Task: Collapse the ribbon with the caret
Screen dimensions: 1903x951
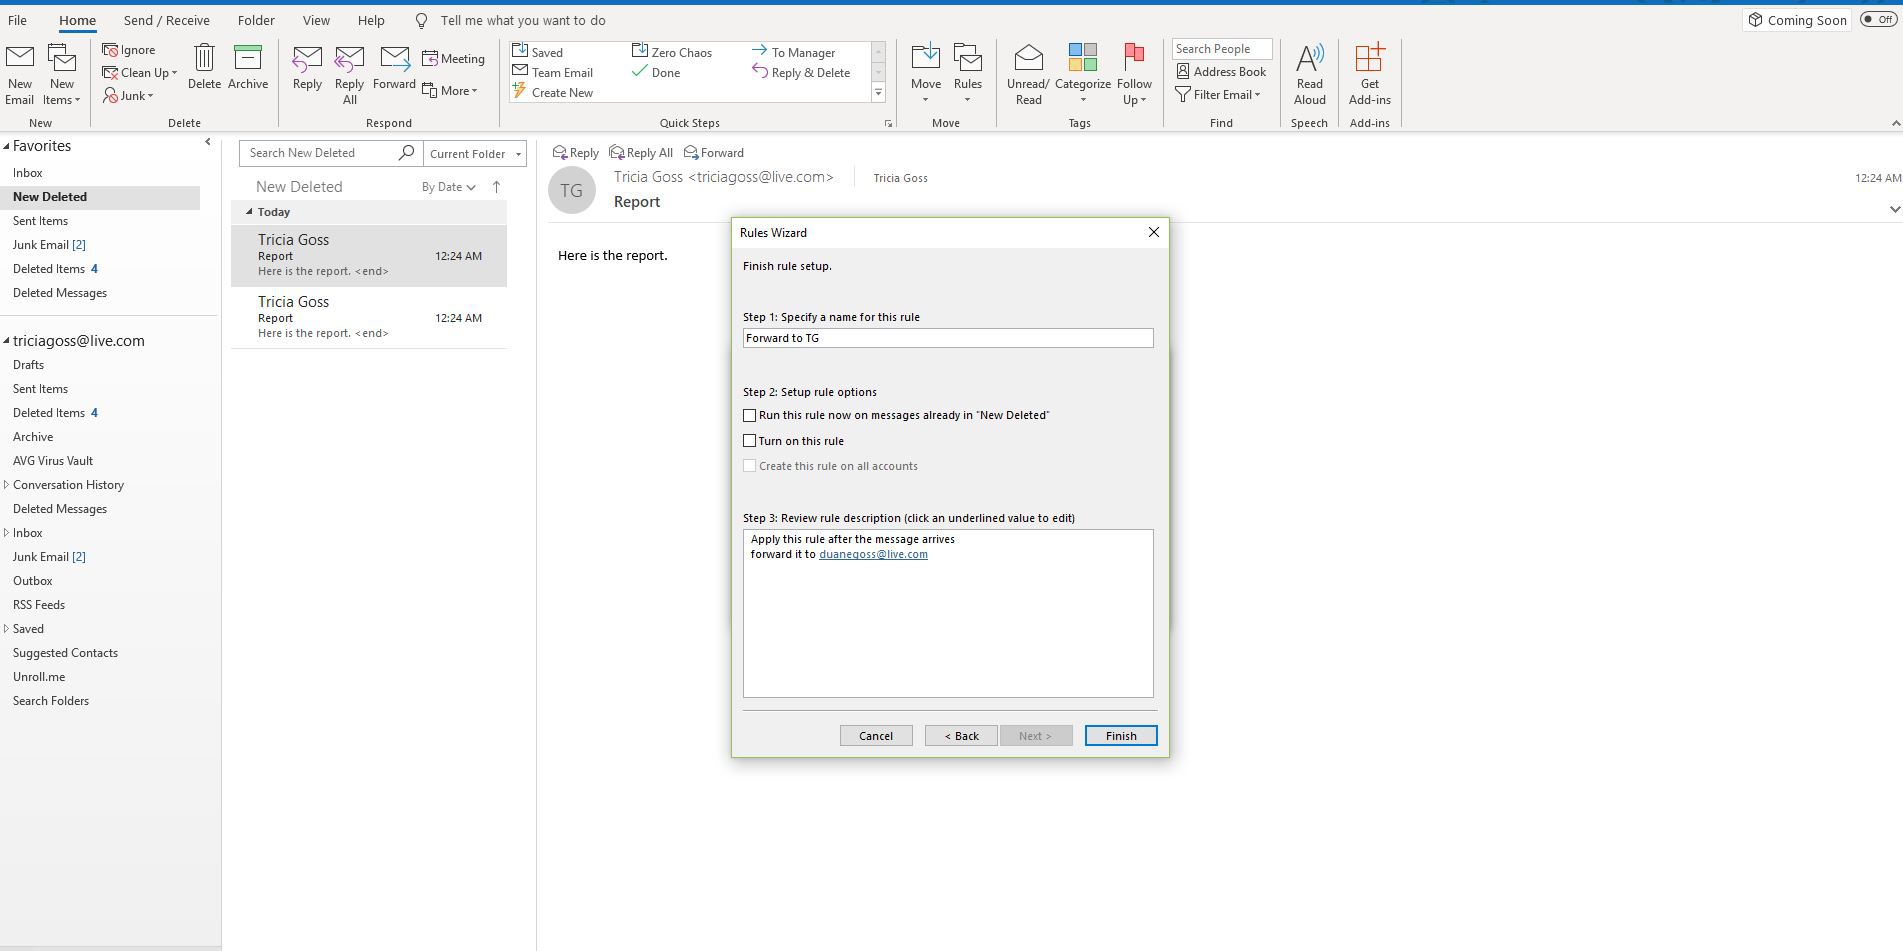Action: (x=1895, y=123)
